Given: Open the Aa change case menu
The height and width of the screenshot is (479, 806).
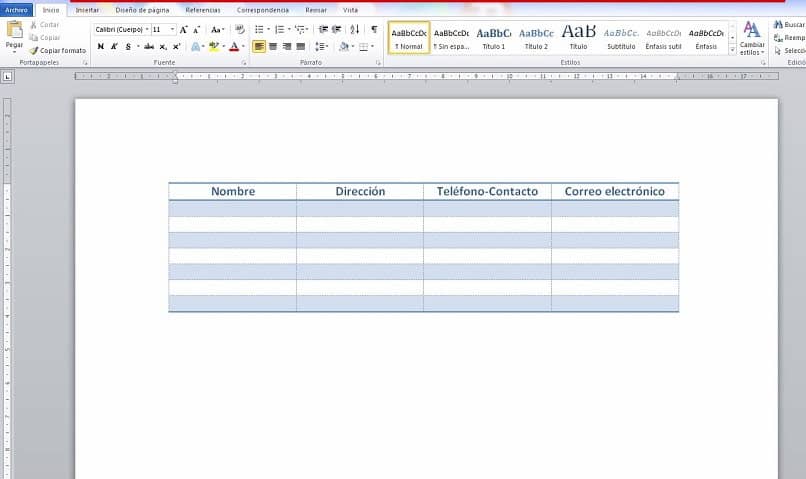Looking at the screenshot, I should [x=217, y=30].
